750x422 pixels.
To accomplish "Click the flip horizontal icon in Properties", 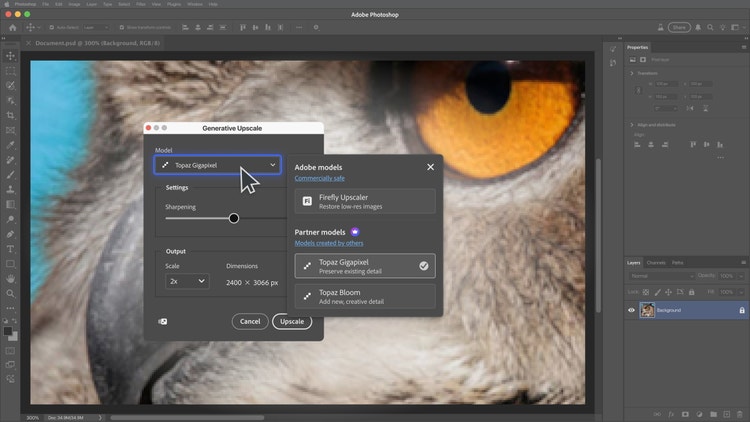I will (x=690, y=109).
